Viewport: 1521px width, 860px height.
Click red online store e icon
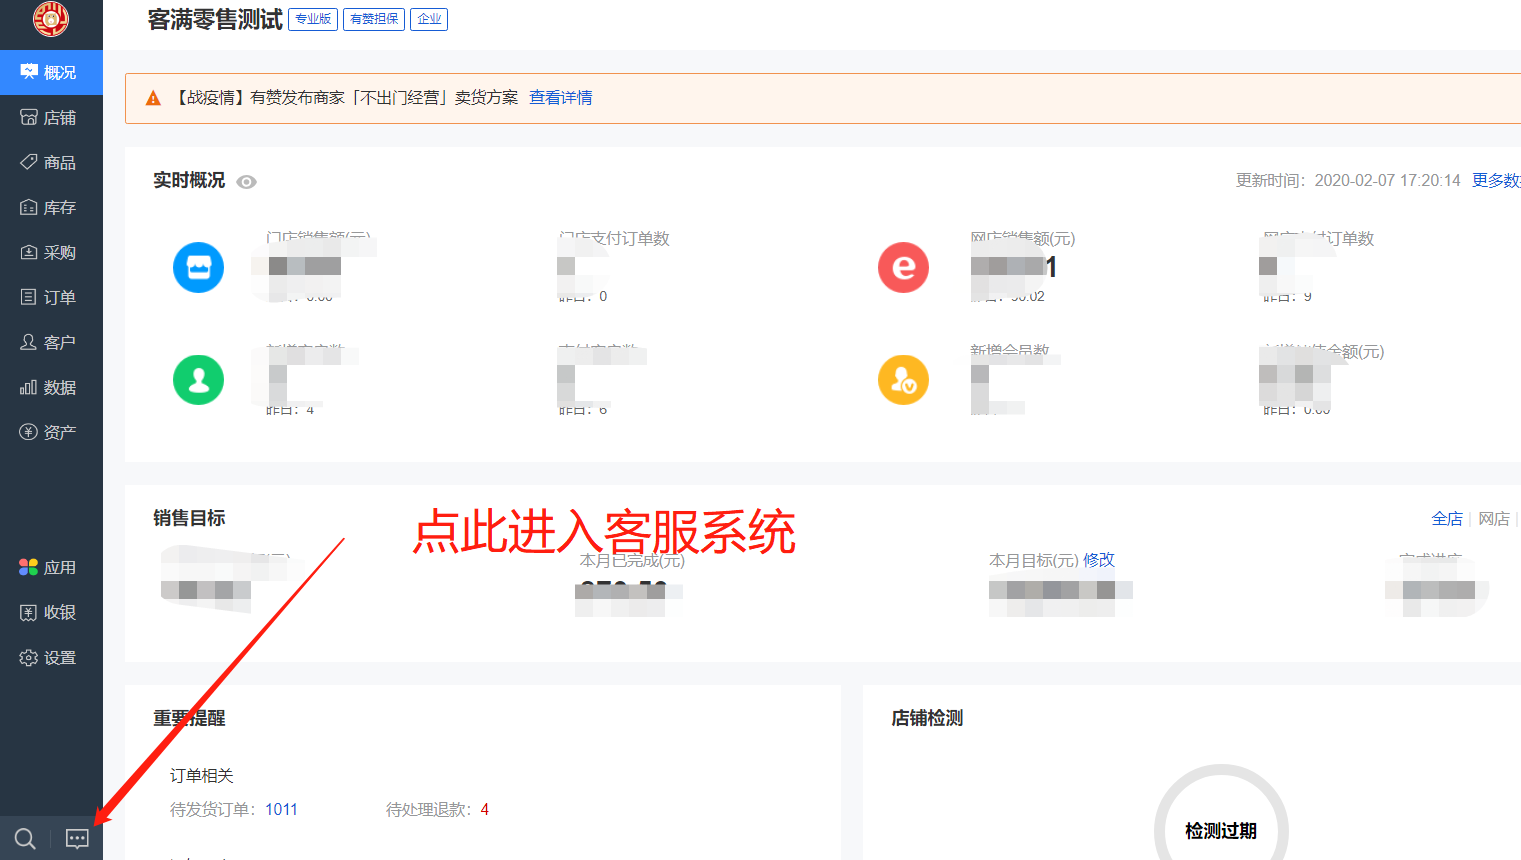903,267
